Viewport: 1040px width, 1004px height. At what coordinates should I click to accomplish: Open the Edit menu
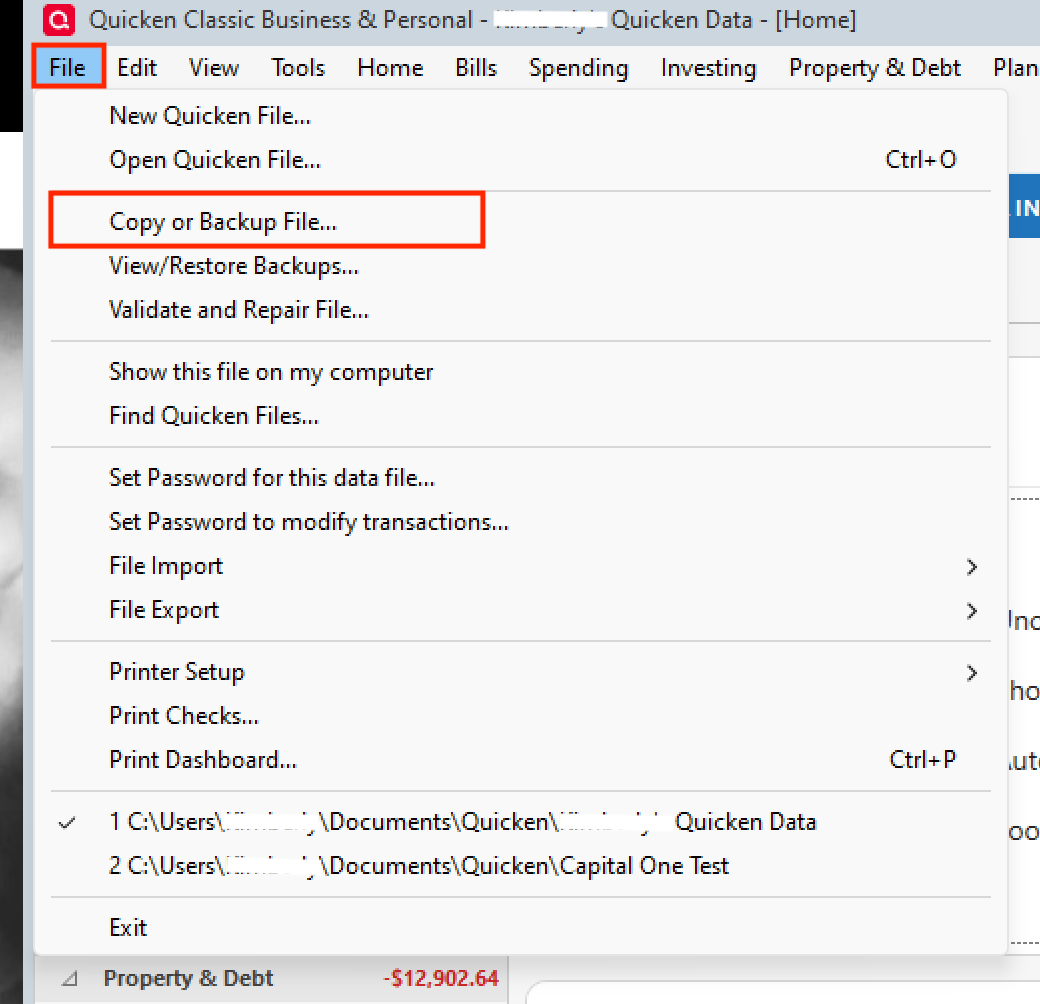137,68
